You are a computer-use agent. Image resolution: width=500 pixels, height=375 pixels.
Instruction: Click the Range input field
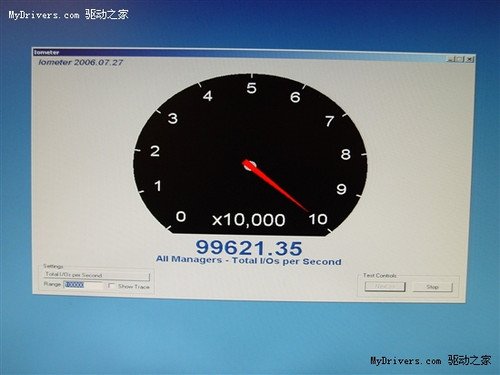coord(83,285)
